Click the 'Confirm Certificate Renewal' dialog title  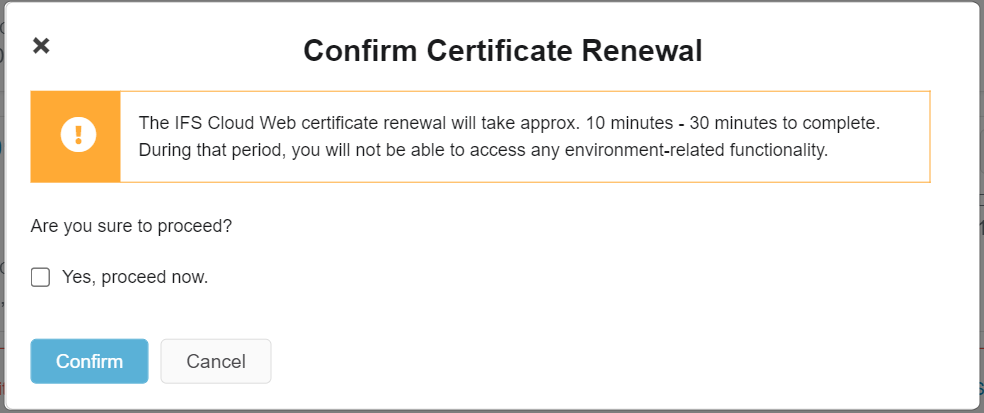click(503, 51)
